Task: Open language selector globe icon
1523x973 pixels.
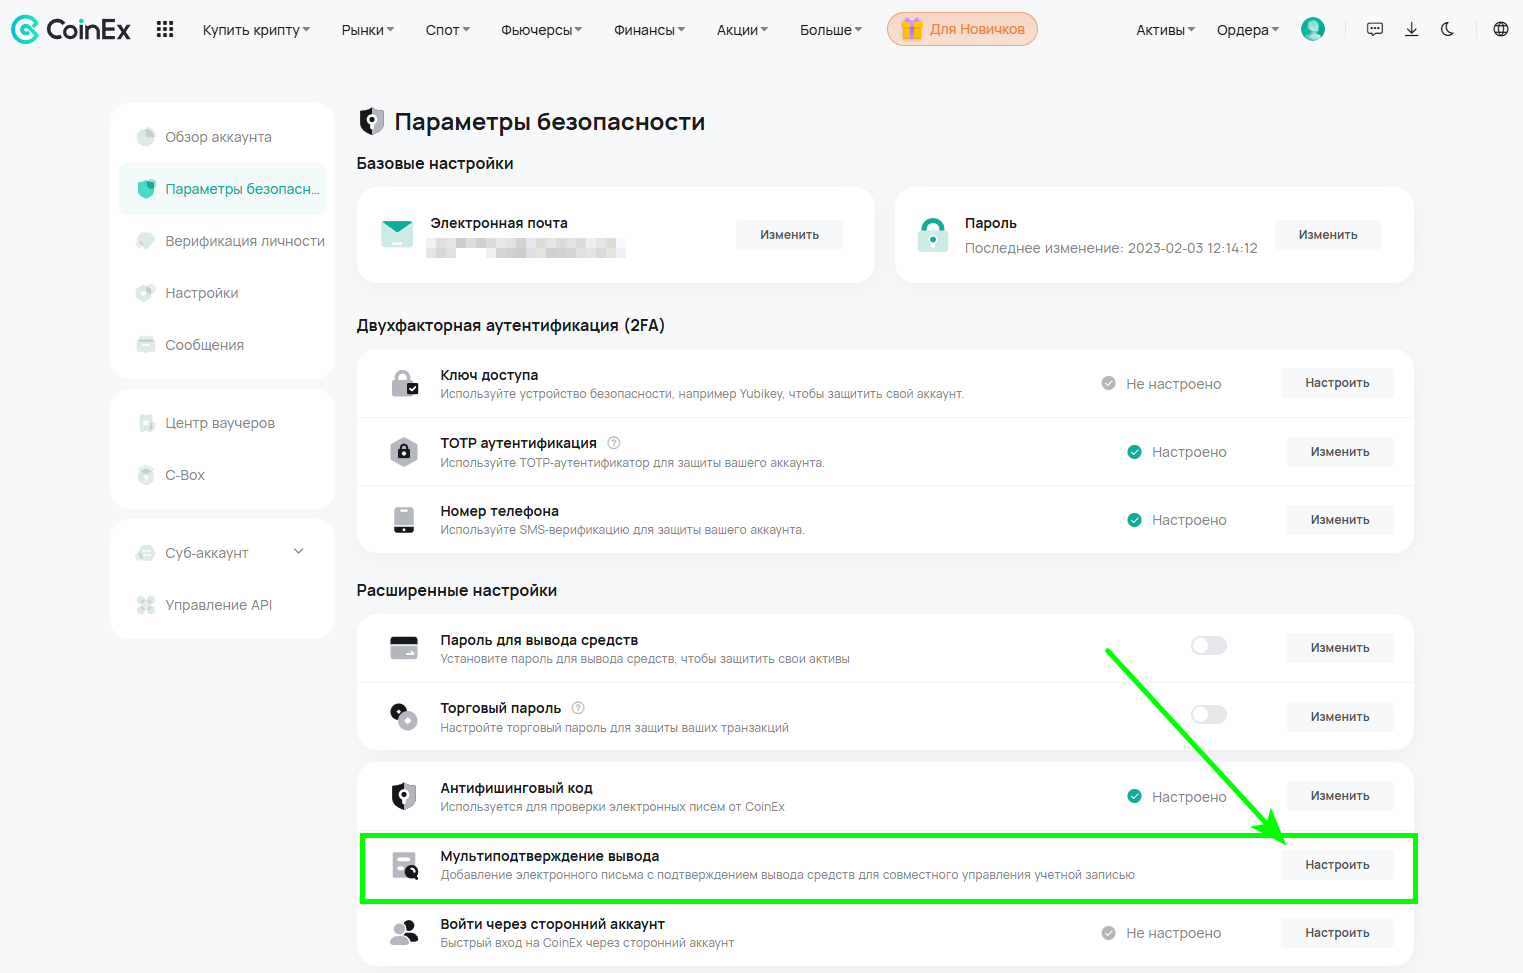Action: click(1500, 30)
